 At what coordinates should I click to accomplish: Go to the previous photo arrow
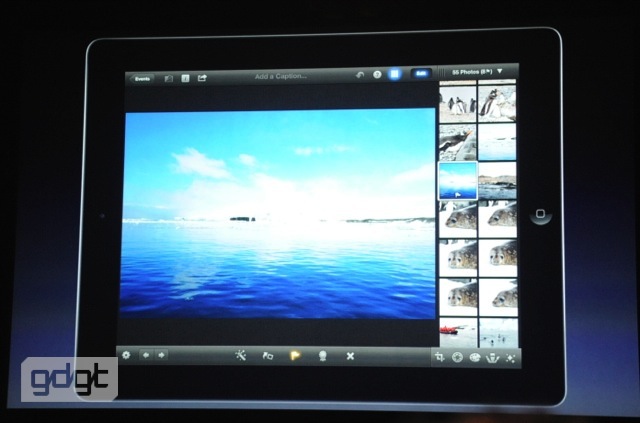pos(147,355)
